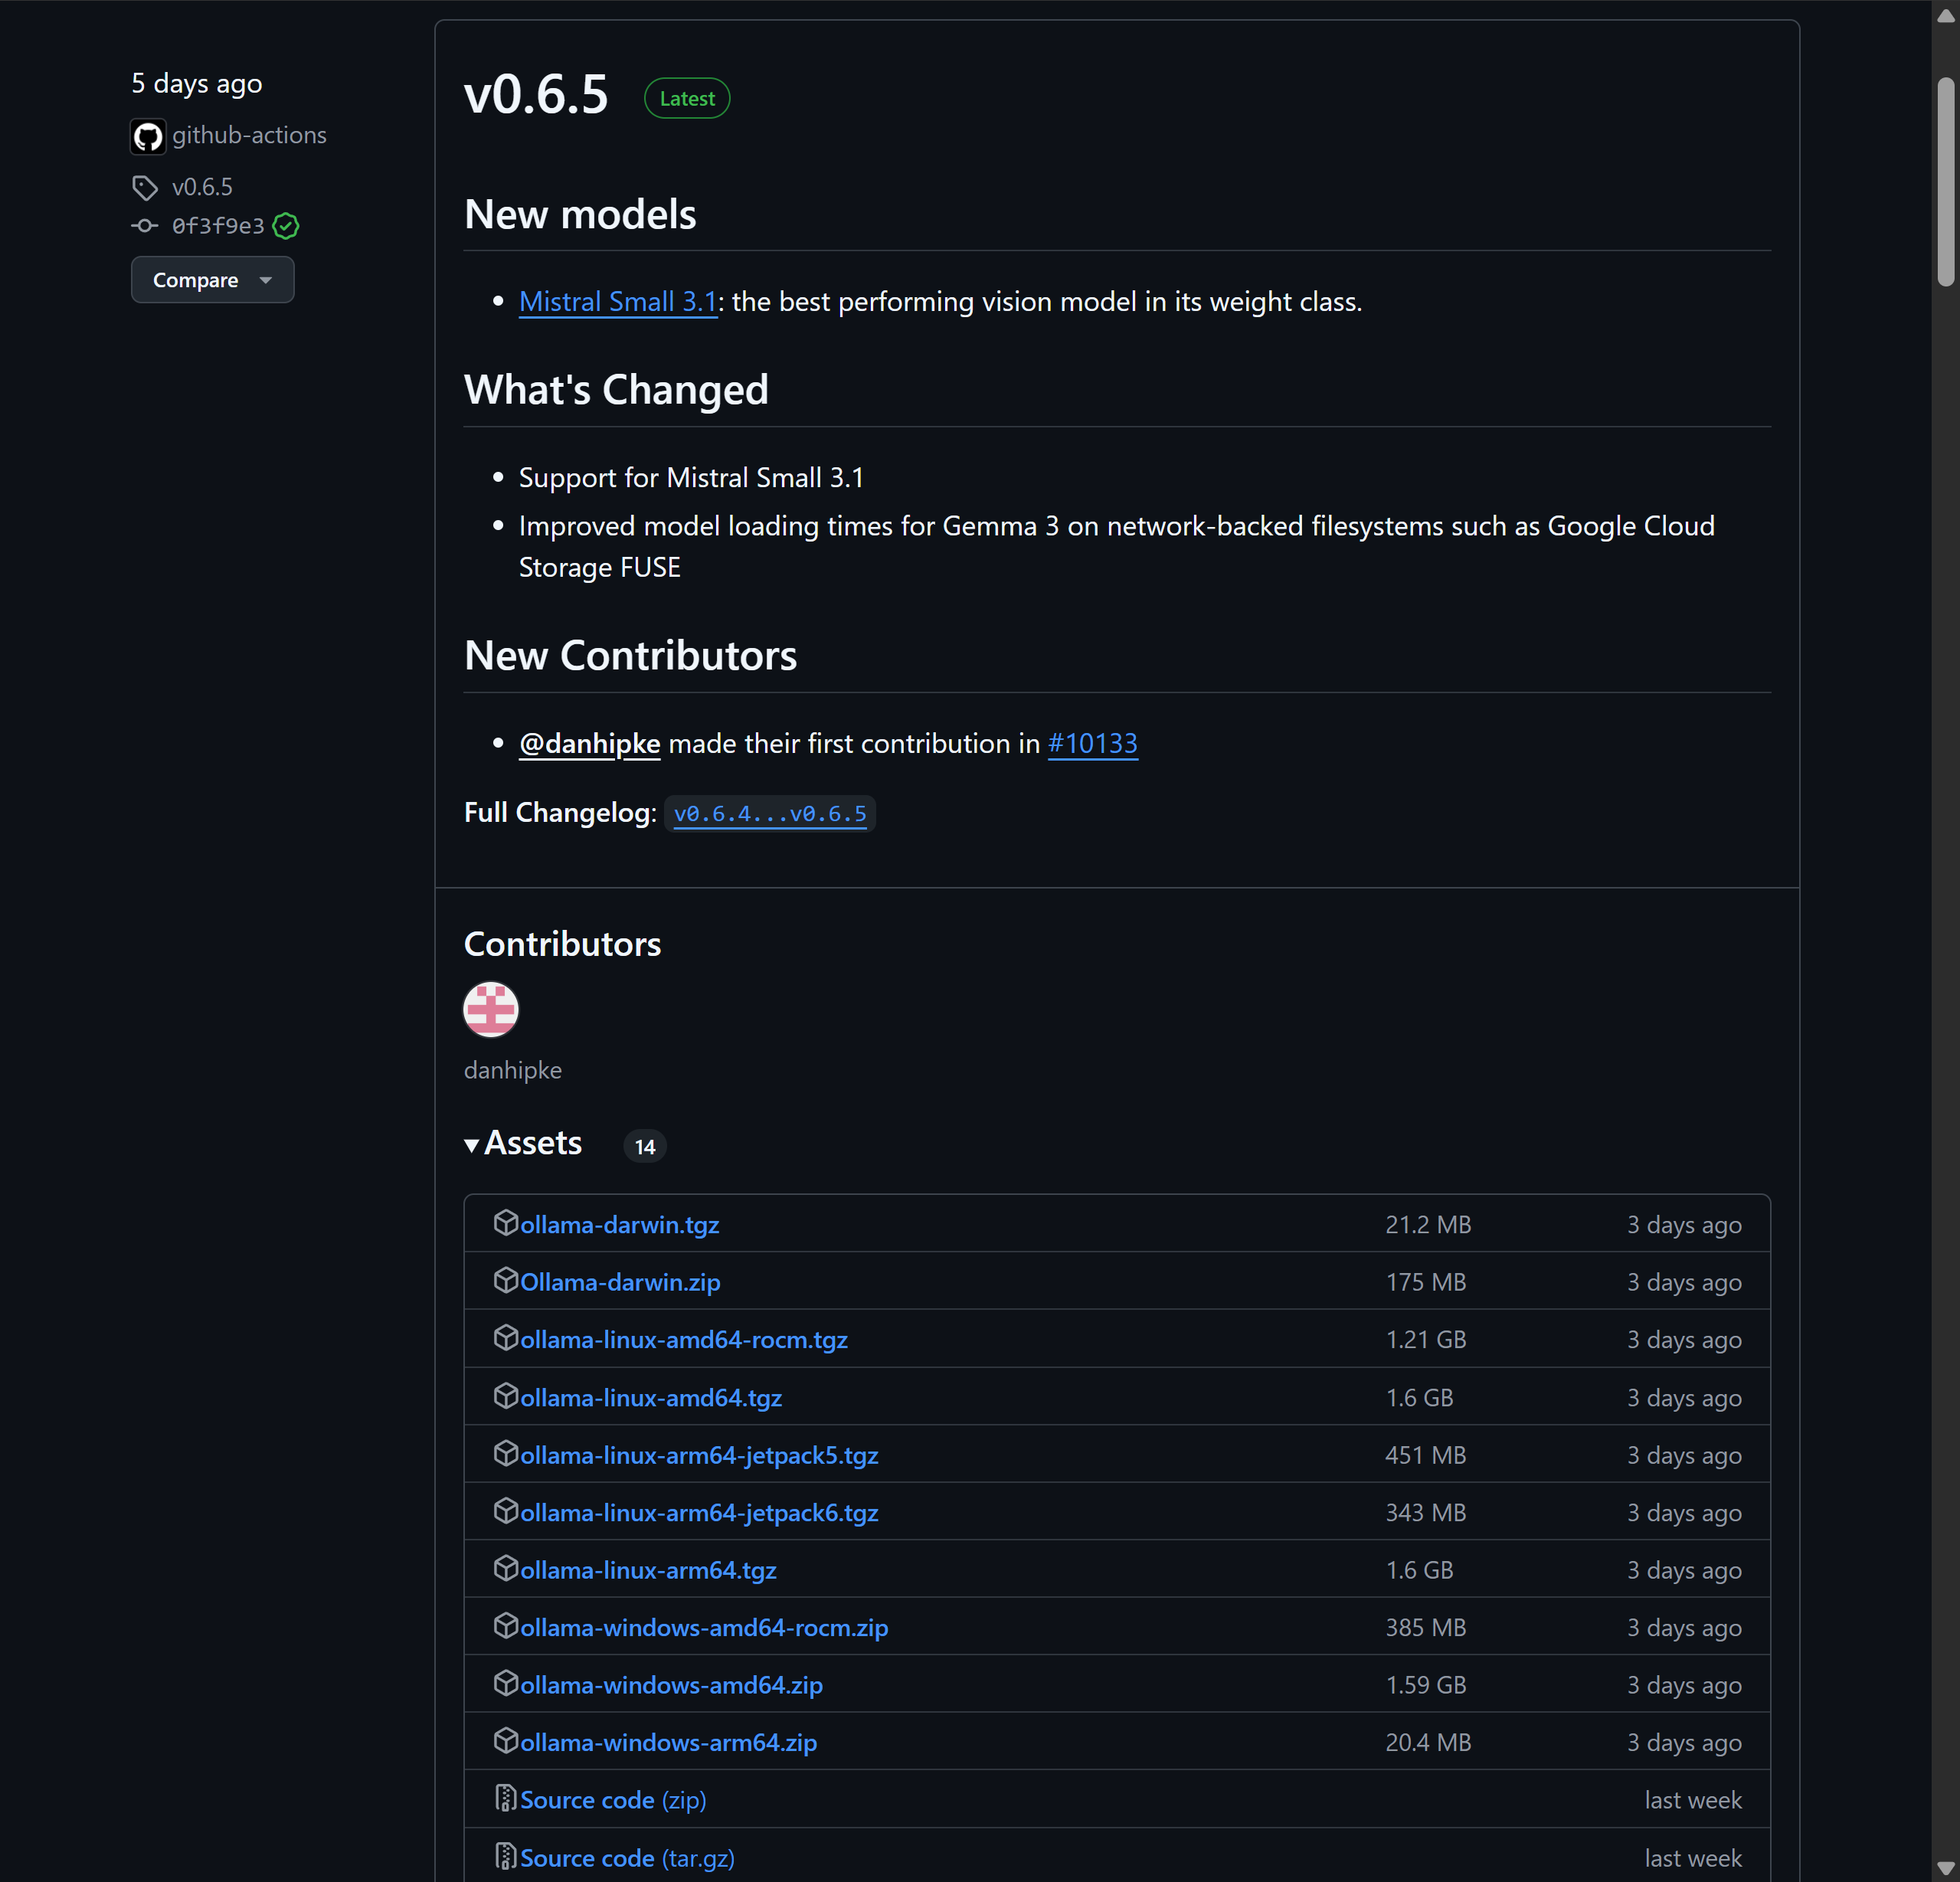
Task: Click the package icon for ollama-windows-amd64-rocm.zip
Action: pyautogui.click(x=506, y=1626)
